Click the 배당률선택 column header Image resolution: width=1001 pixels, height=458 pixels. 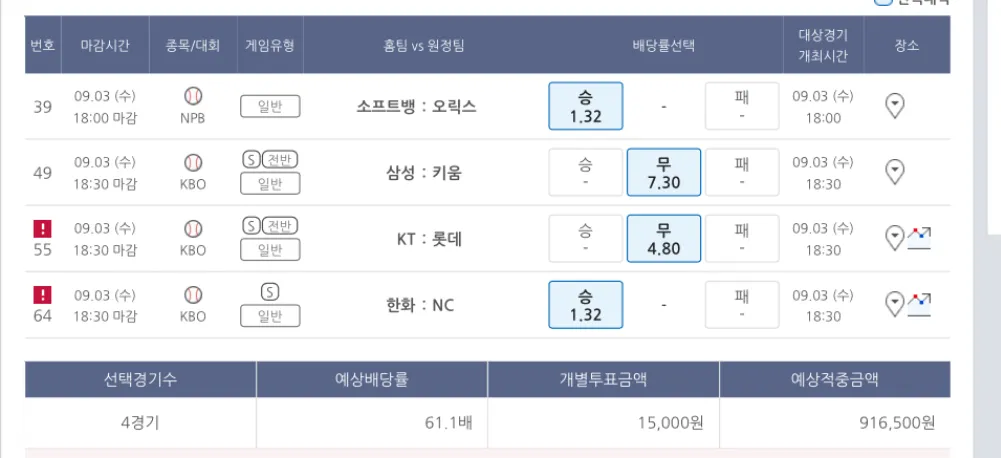[663, 45]
